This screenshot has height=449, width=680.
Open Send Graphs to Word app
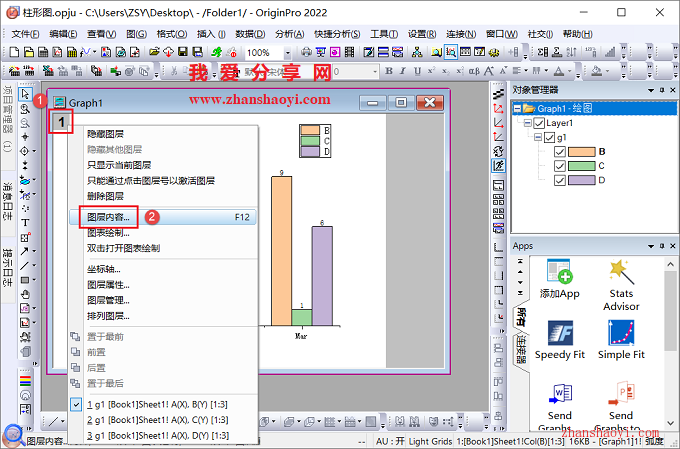(560, 406)
